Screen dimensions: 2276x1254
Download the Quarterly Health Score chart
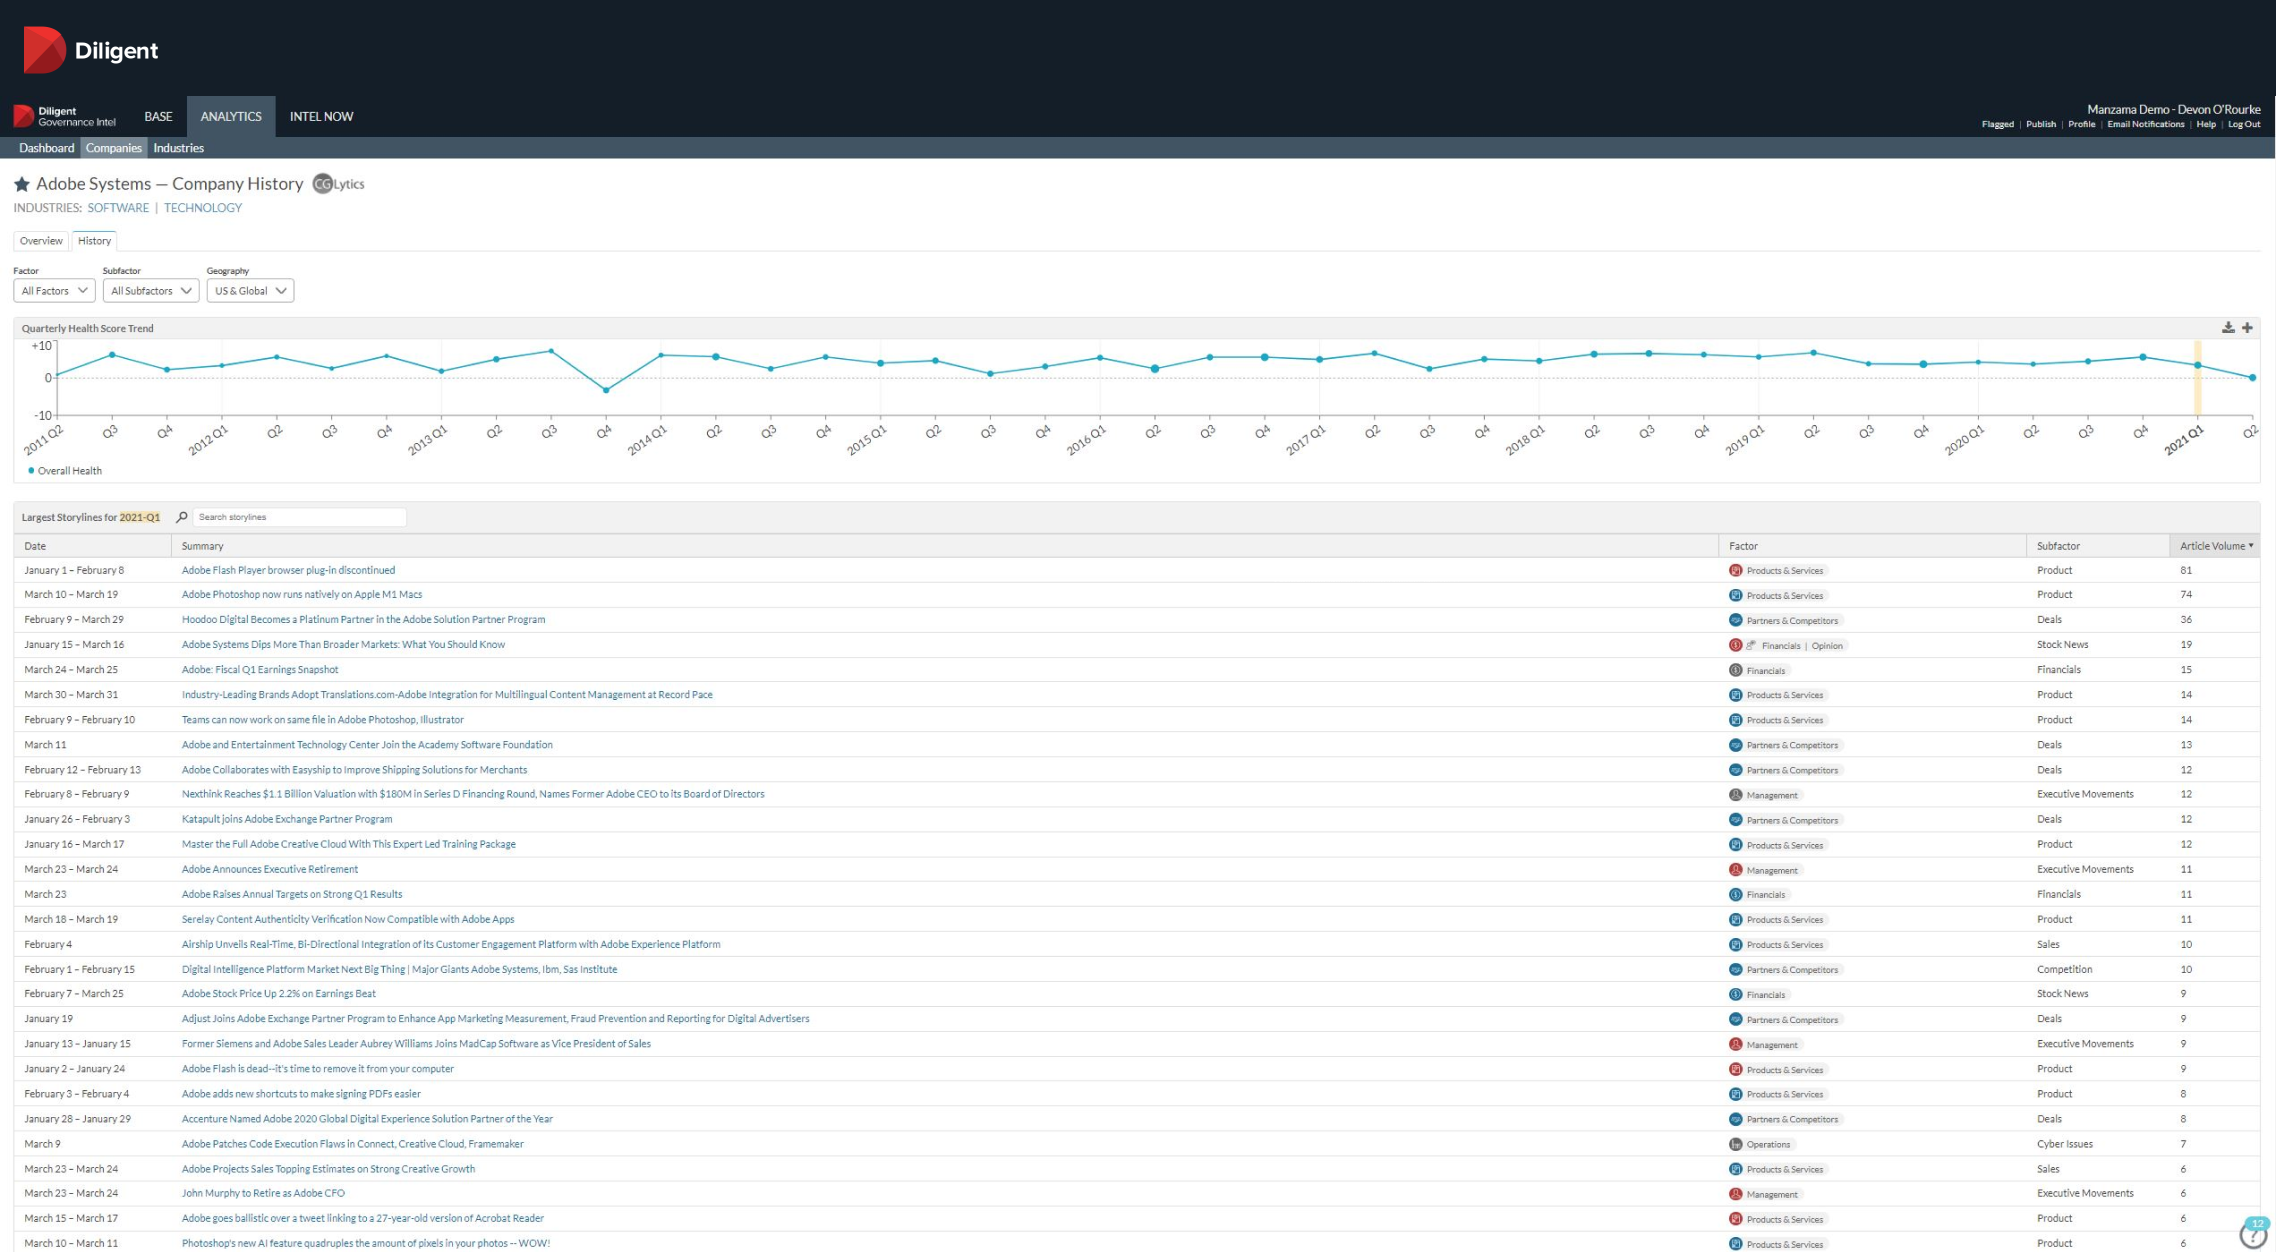pyautogui.click(x=2228, y=328)
